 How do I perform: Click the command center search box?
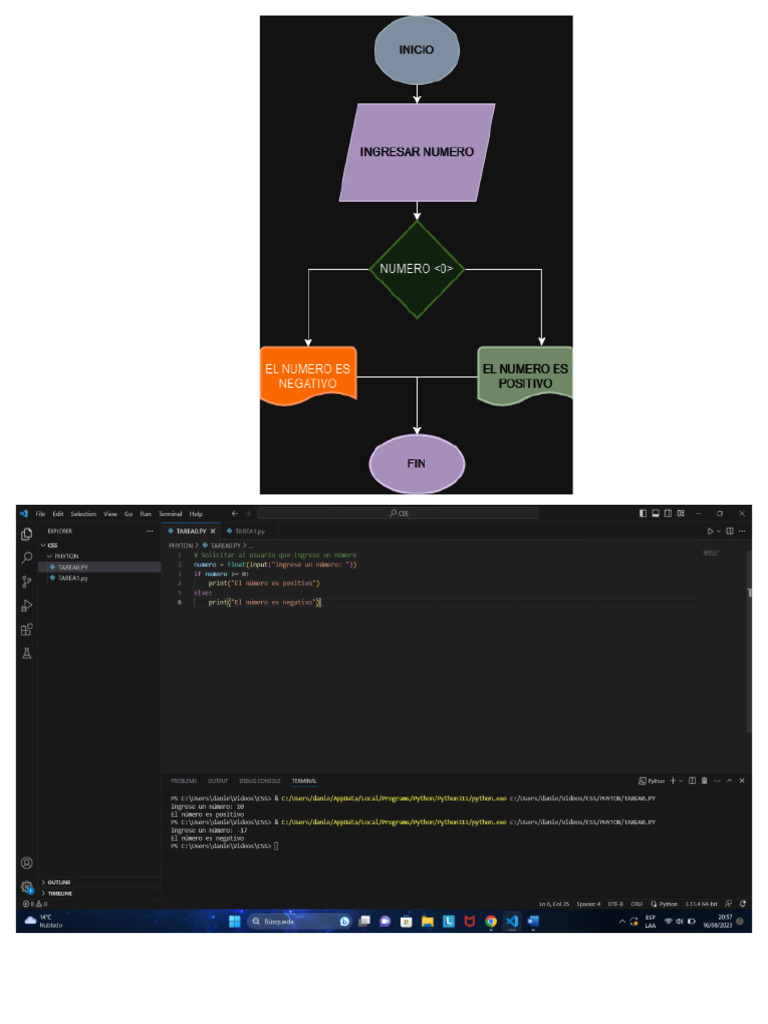pos(400,513)
